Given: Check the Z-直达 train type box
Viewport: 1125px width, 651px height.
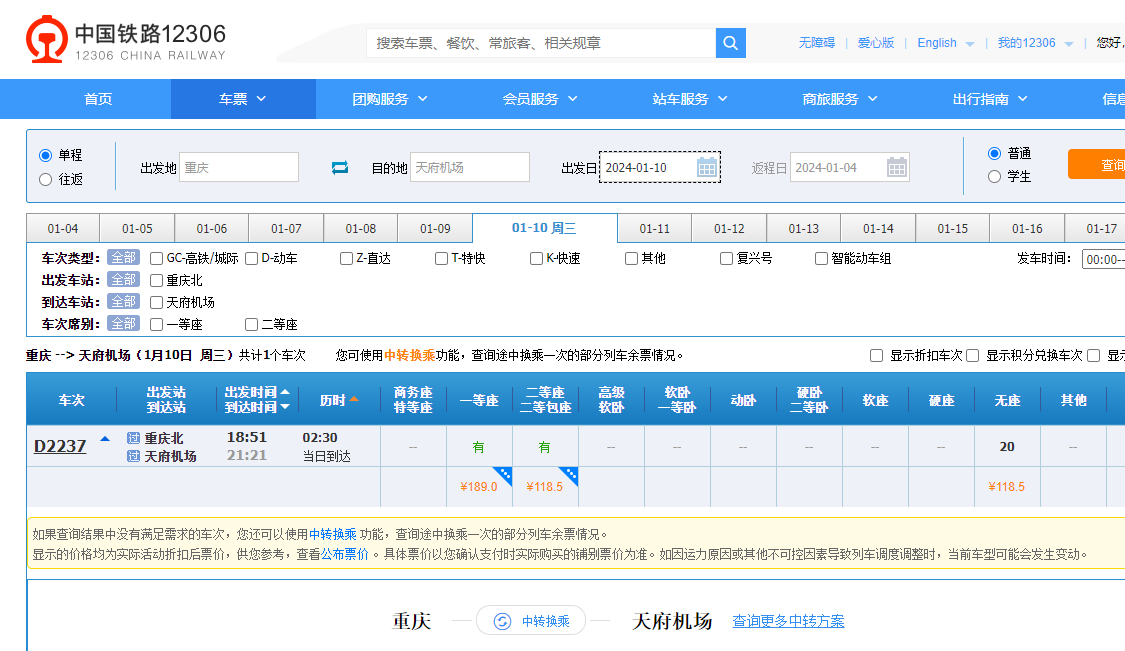Looking at the screenshot, I should [x=347, y=258].
